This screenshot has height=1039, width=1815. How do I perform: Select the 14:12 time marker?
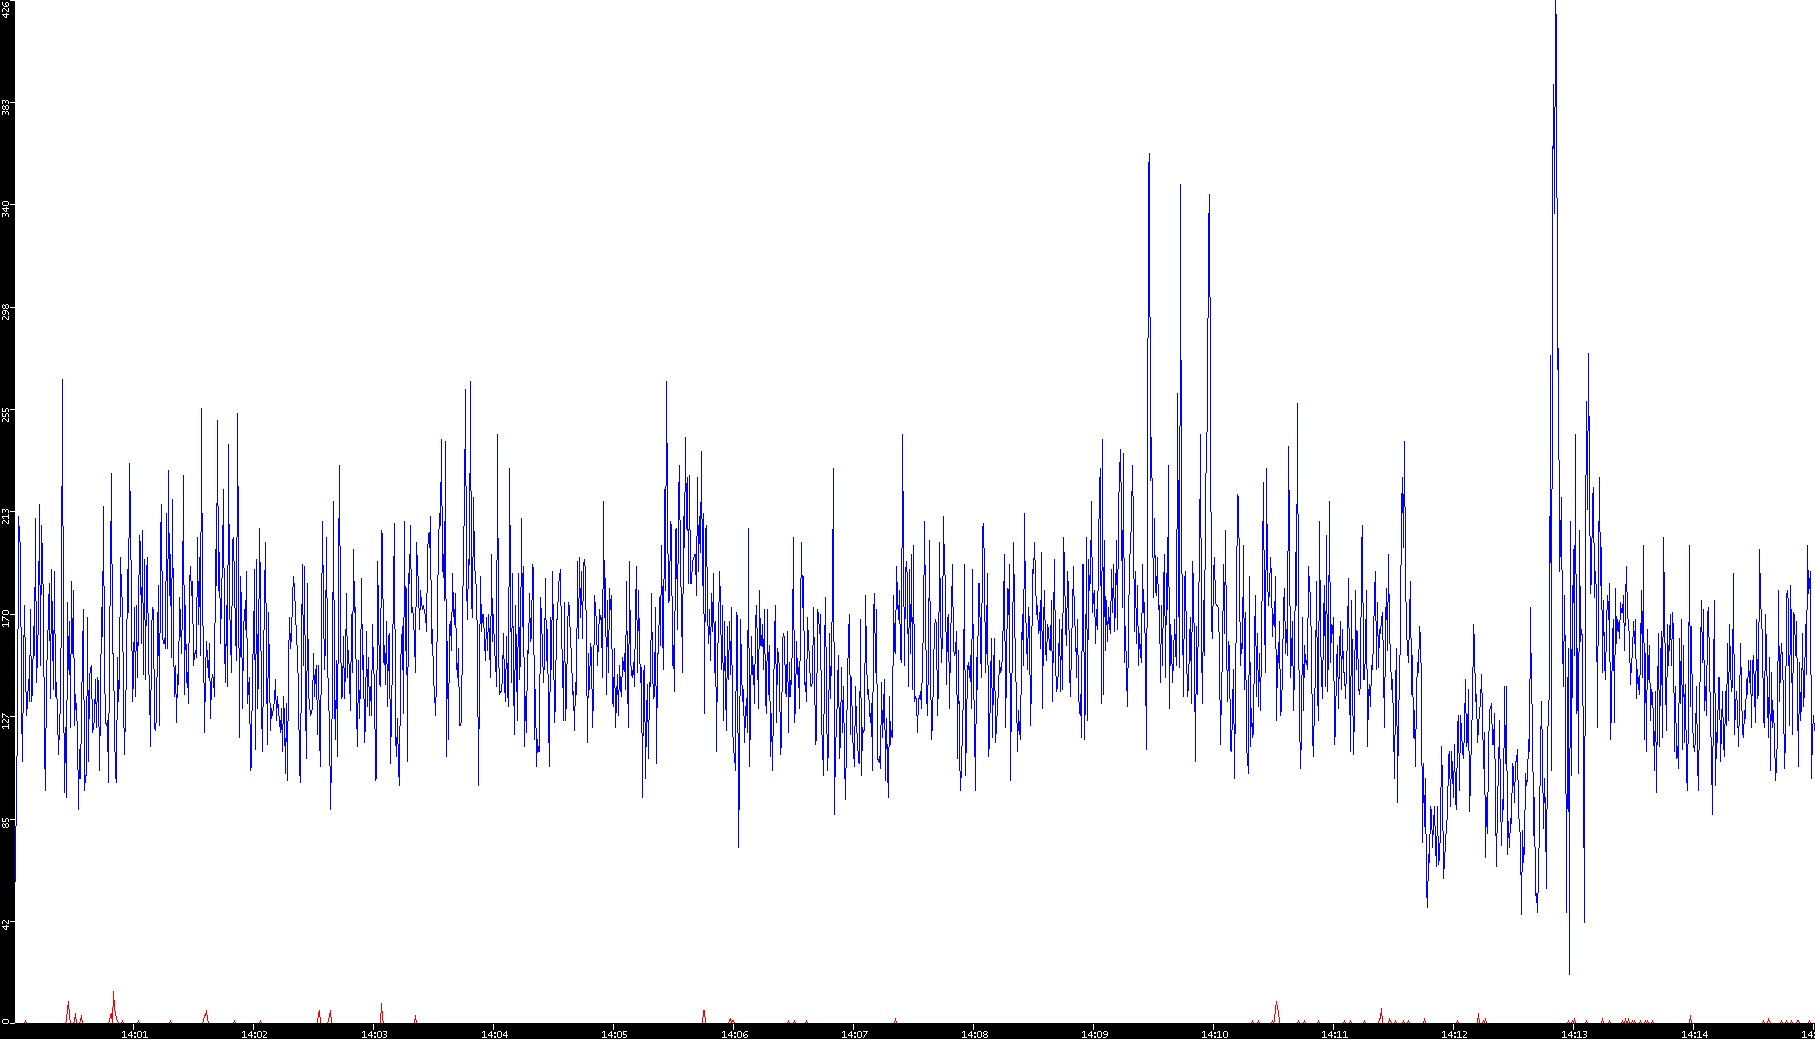click(x=1454, y=1033)
